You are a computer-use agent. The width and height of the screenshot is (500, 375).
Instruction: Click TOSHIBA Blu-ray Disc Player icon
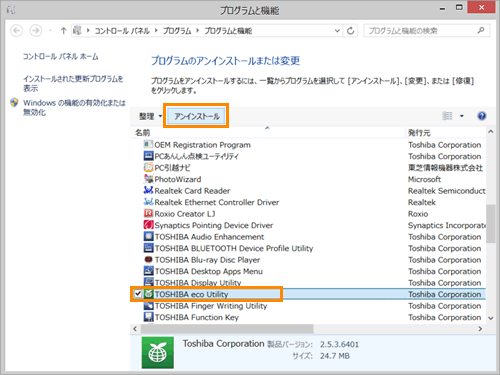148,259
